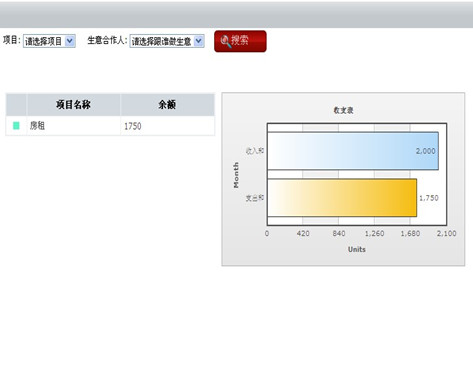Click the 收支表 chart title
473x372 pixels.
tap(343, 110)
